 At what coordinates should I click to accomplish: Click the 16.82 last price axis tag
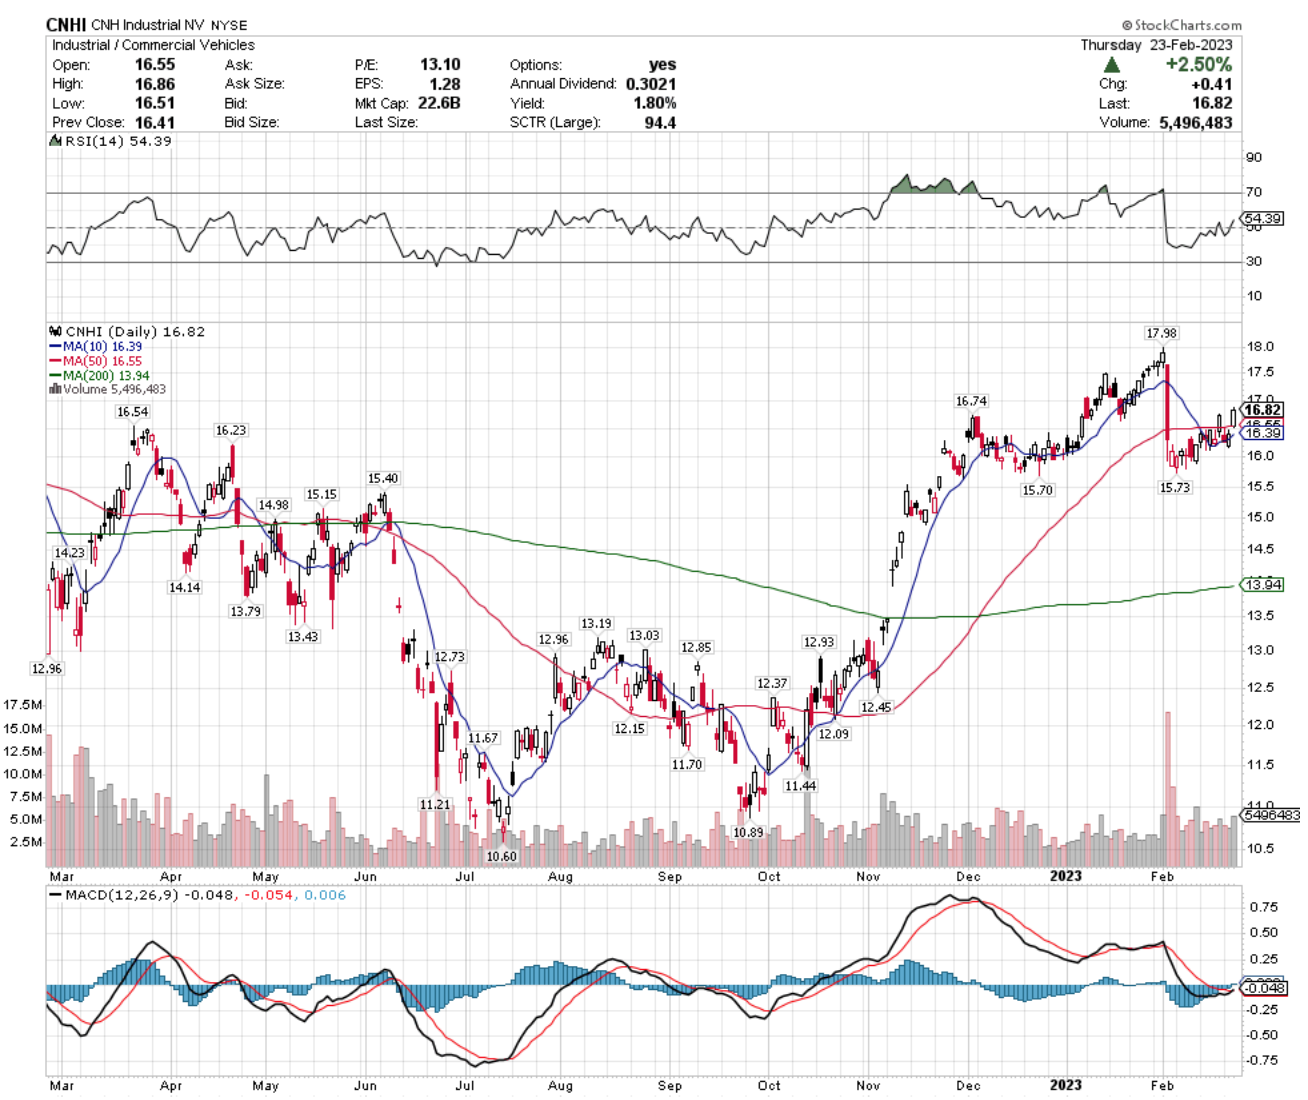(x=1262, y=410)
